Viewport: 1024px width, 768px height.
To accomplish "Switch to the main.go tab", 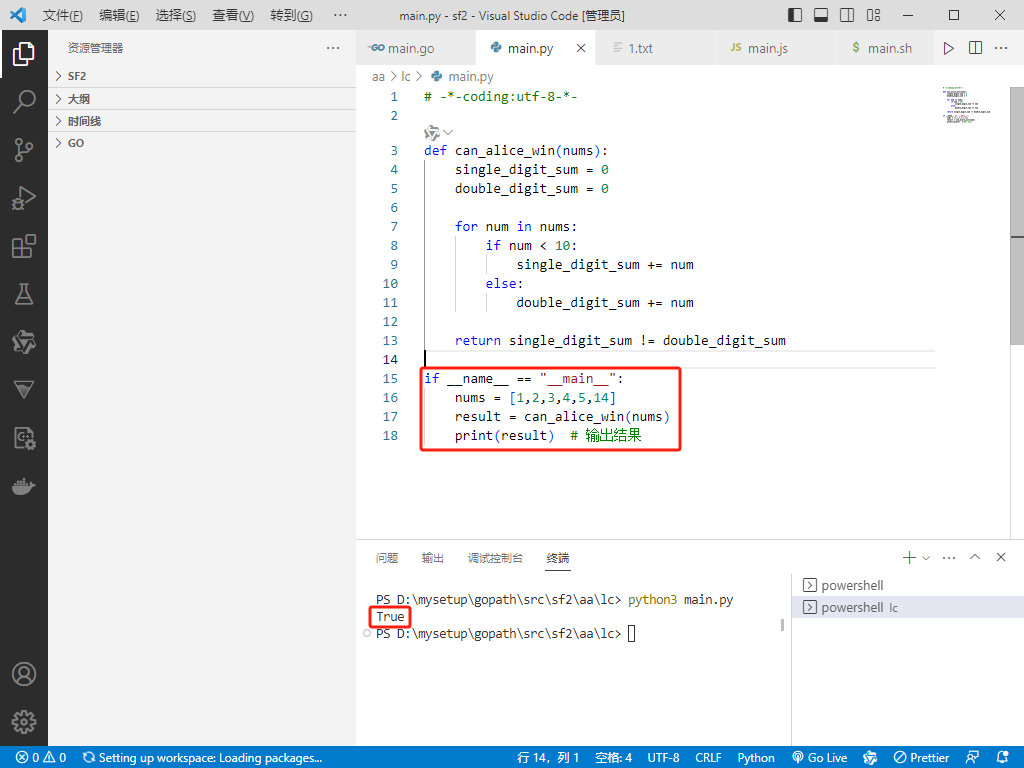I will click(x=417, y=48).
